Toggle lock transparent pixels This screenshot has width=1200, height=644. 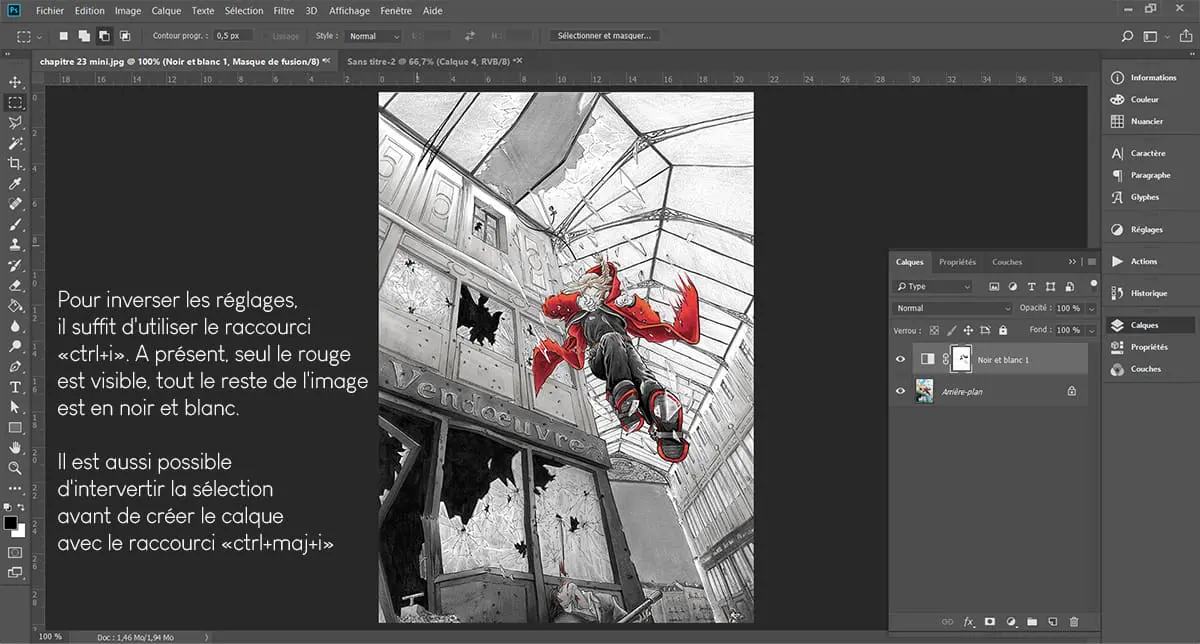[934, 329]
